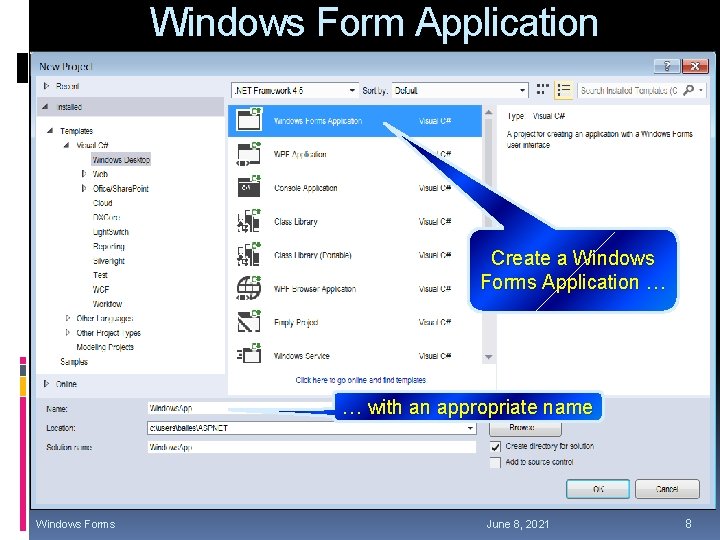The width and height of the screenshot is (720, 540).
Task: Expand the Other Project Types node
Action: 68,332
